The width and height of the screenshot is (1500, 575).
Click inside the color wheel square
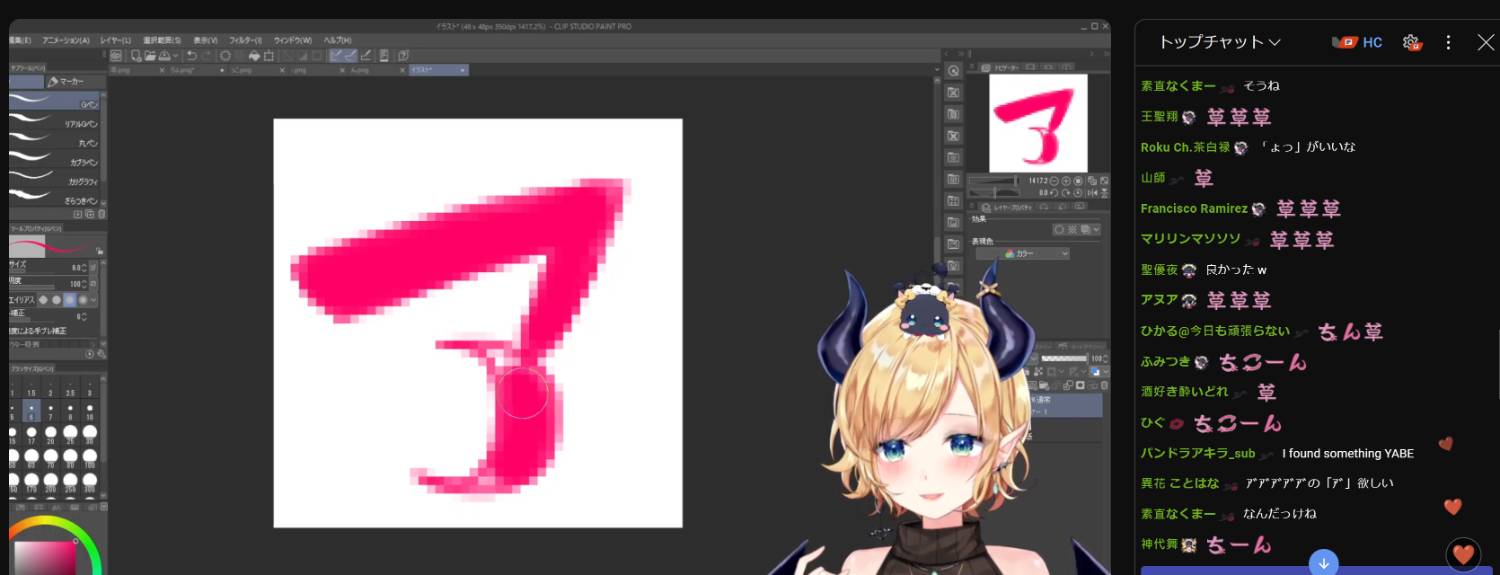pos(45,558)
